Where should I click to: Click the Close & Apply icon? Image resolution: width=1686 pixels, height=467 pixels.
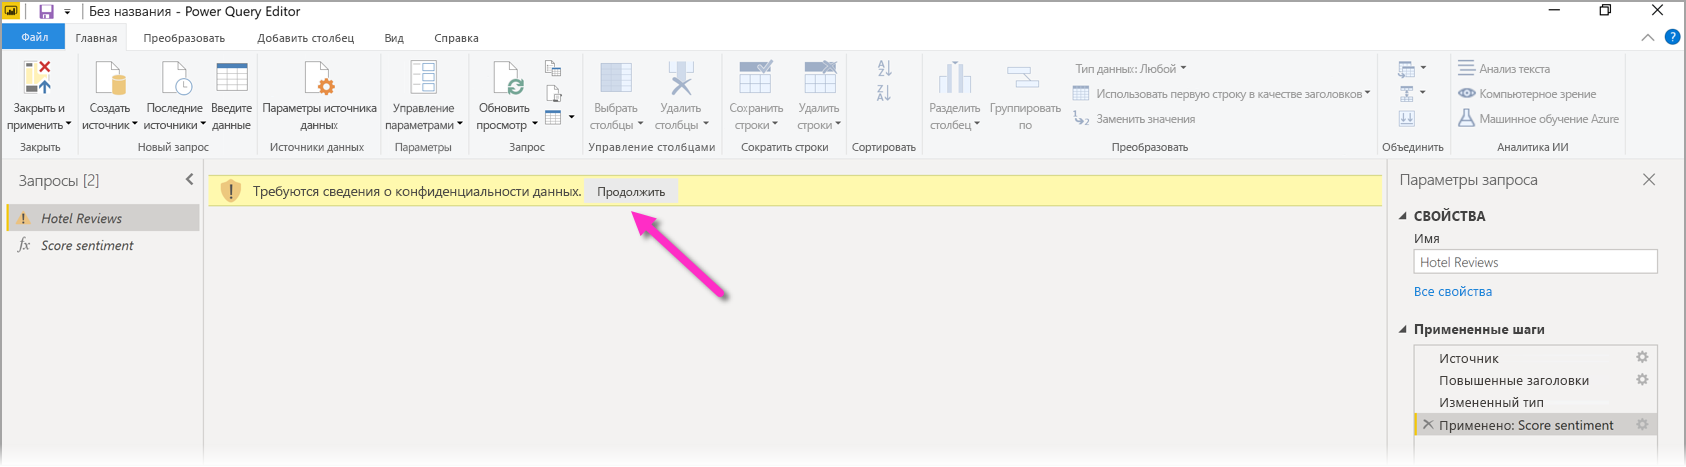click(x=38, y=77)
